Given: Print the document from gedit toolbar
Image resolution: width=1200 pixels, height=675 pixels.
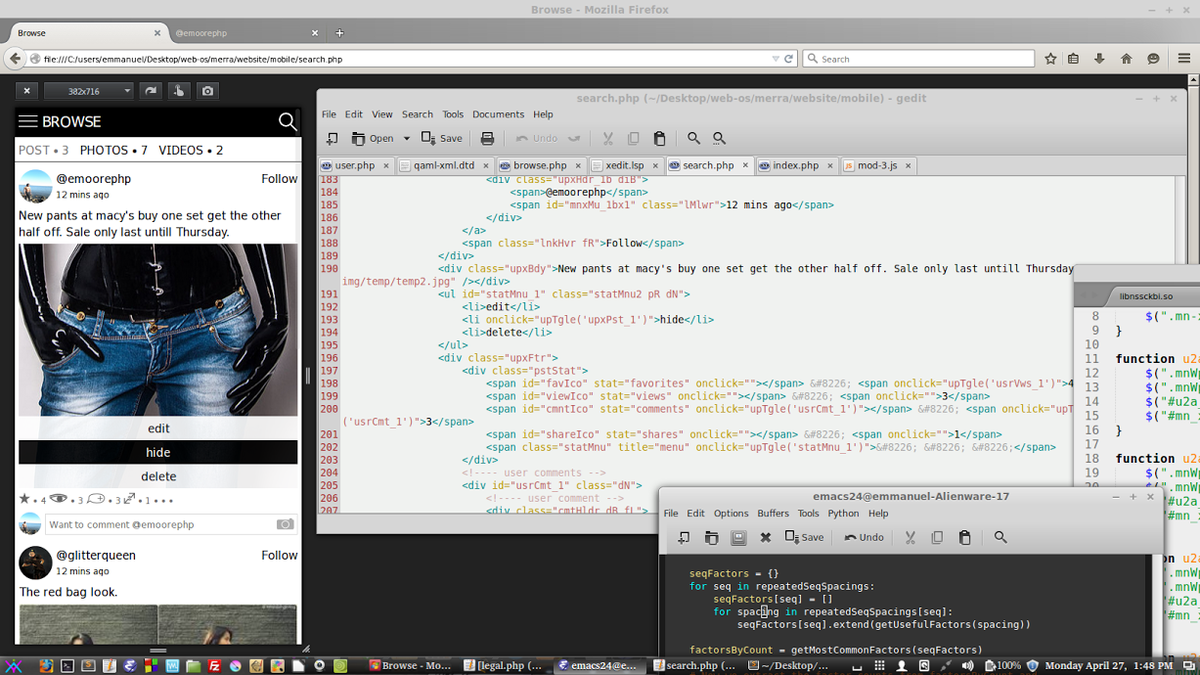Looking at the screenshot, I should (x=488, y=138).
